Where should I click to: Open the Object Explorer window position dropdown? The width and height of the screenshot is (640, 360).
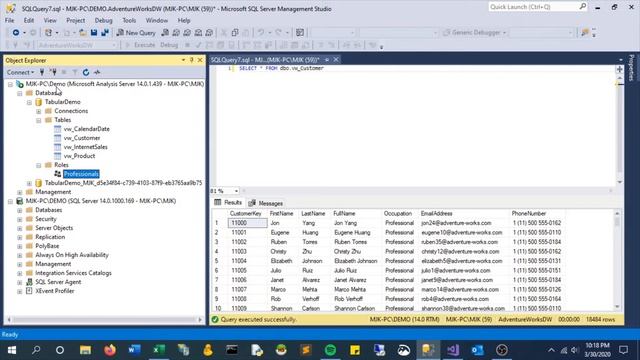point(183,60)
